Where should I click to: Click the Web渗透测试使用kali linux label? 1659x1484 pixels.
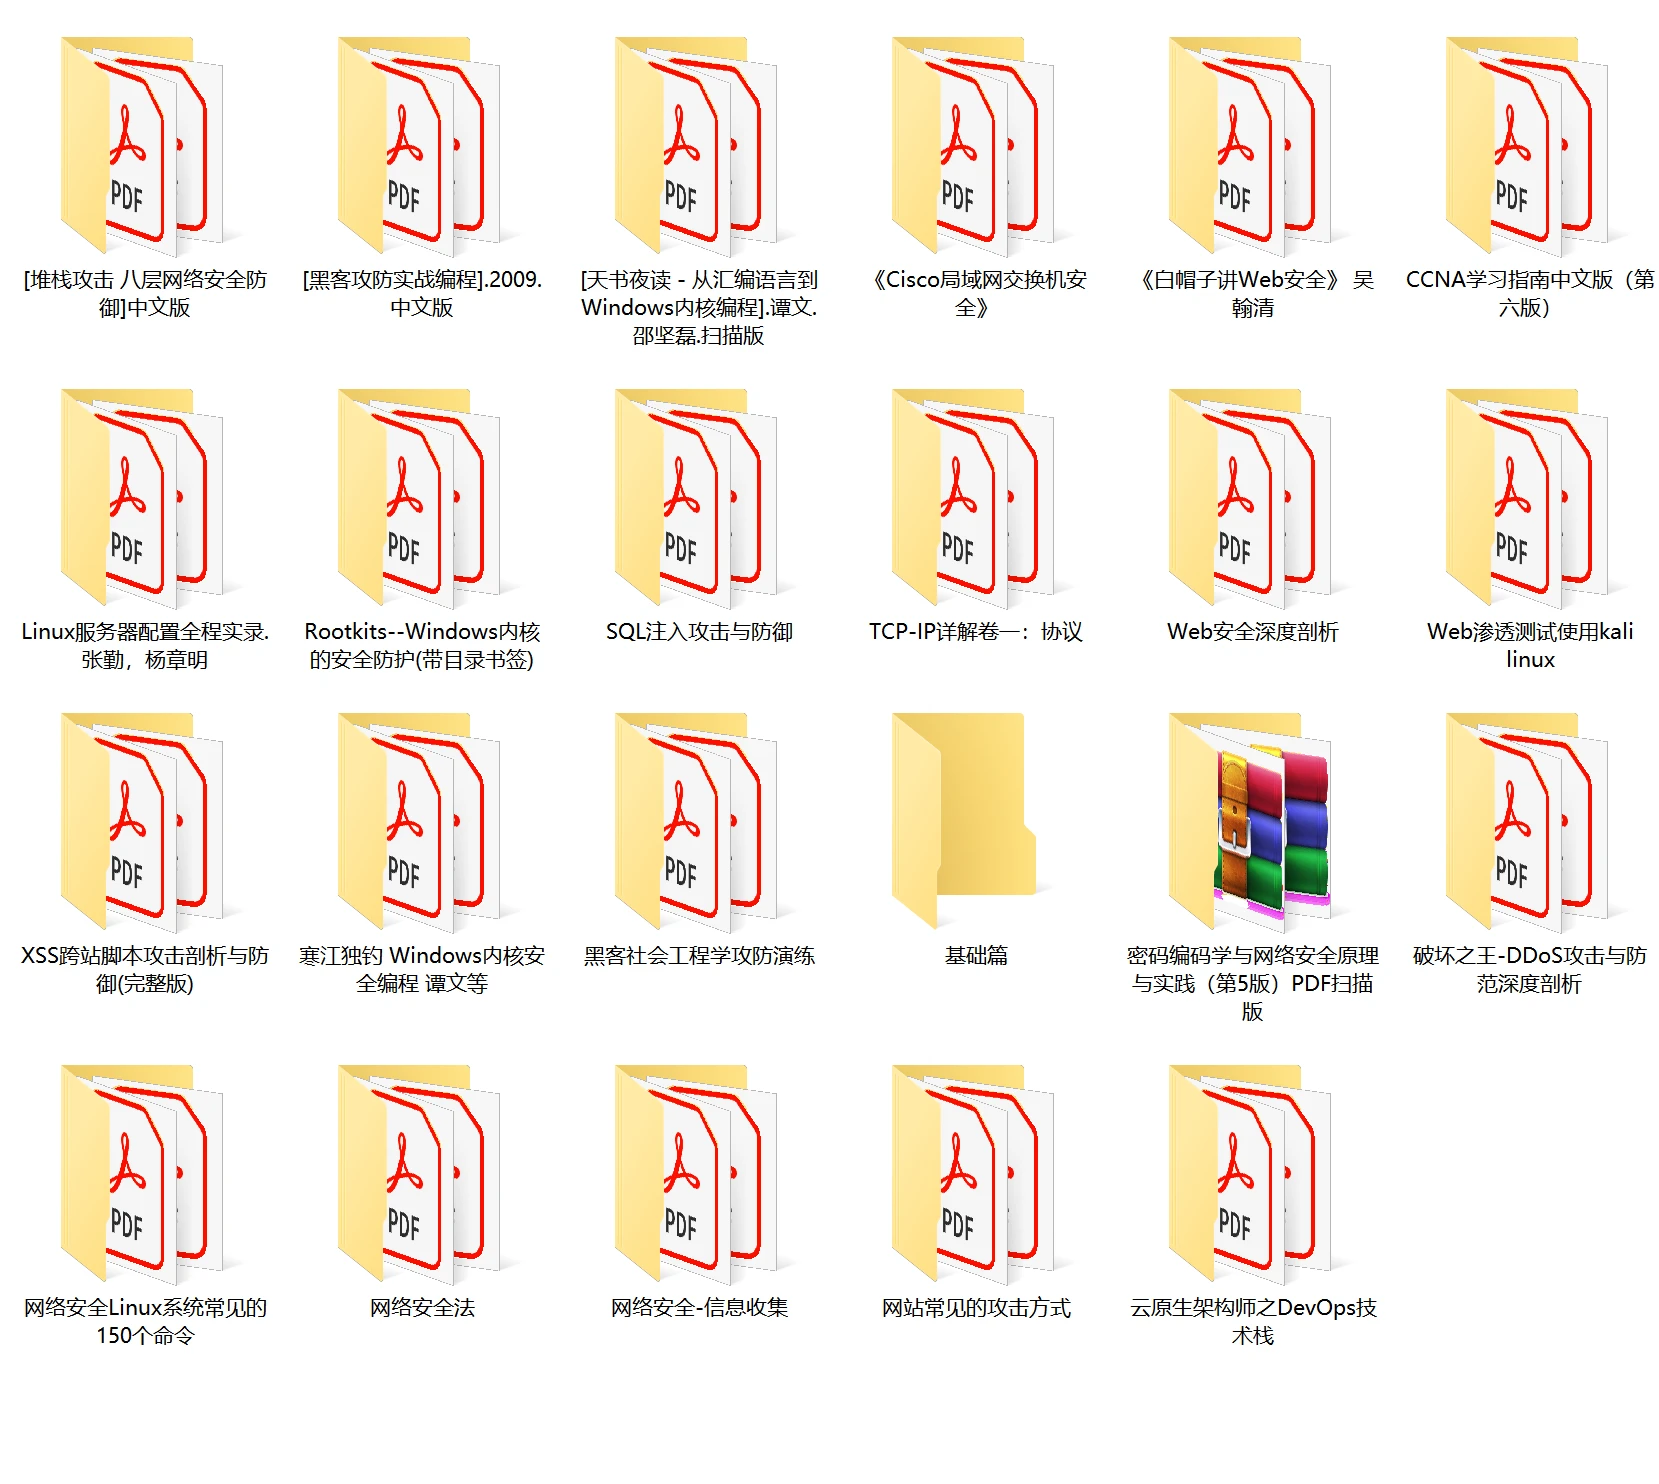pos(1529,645)
